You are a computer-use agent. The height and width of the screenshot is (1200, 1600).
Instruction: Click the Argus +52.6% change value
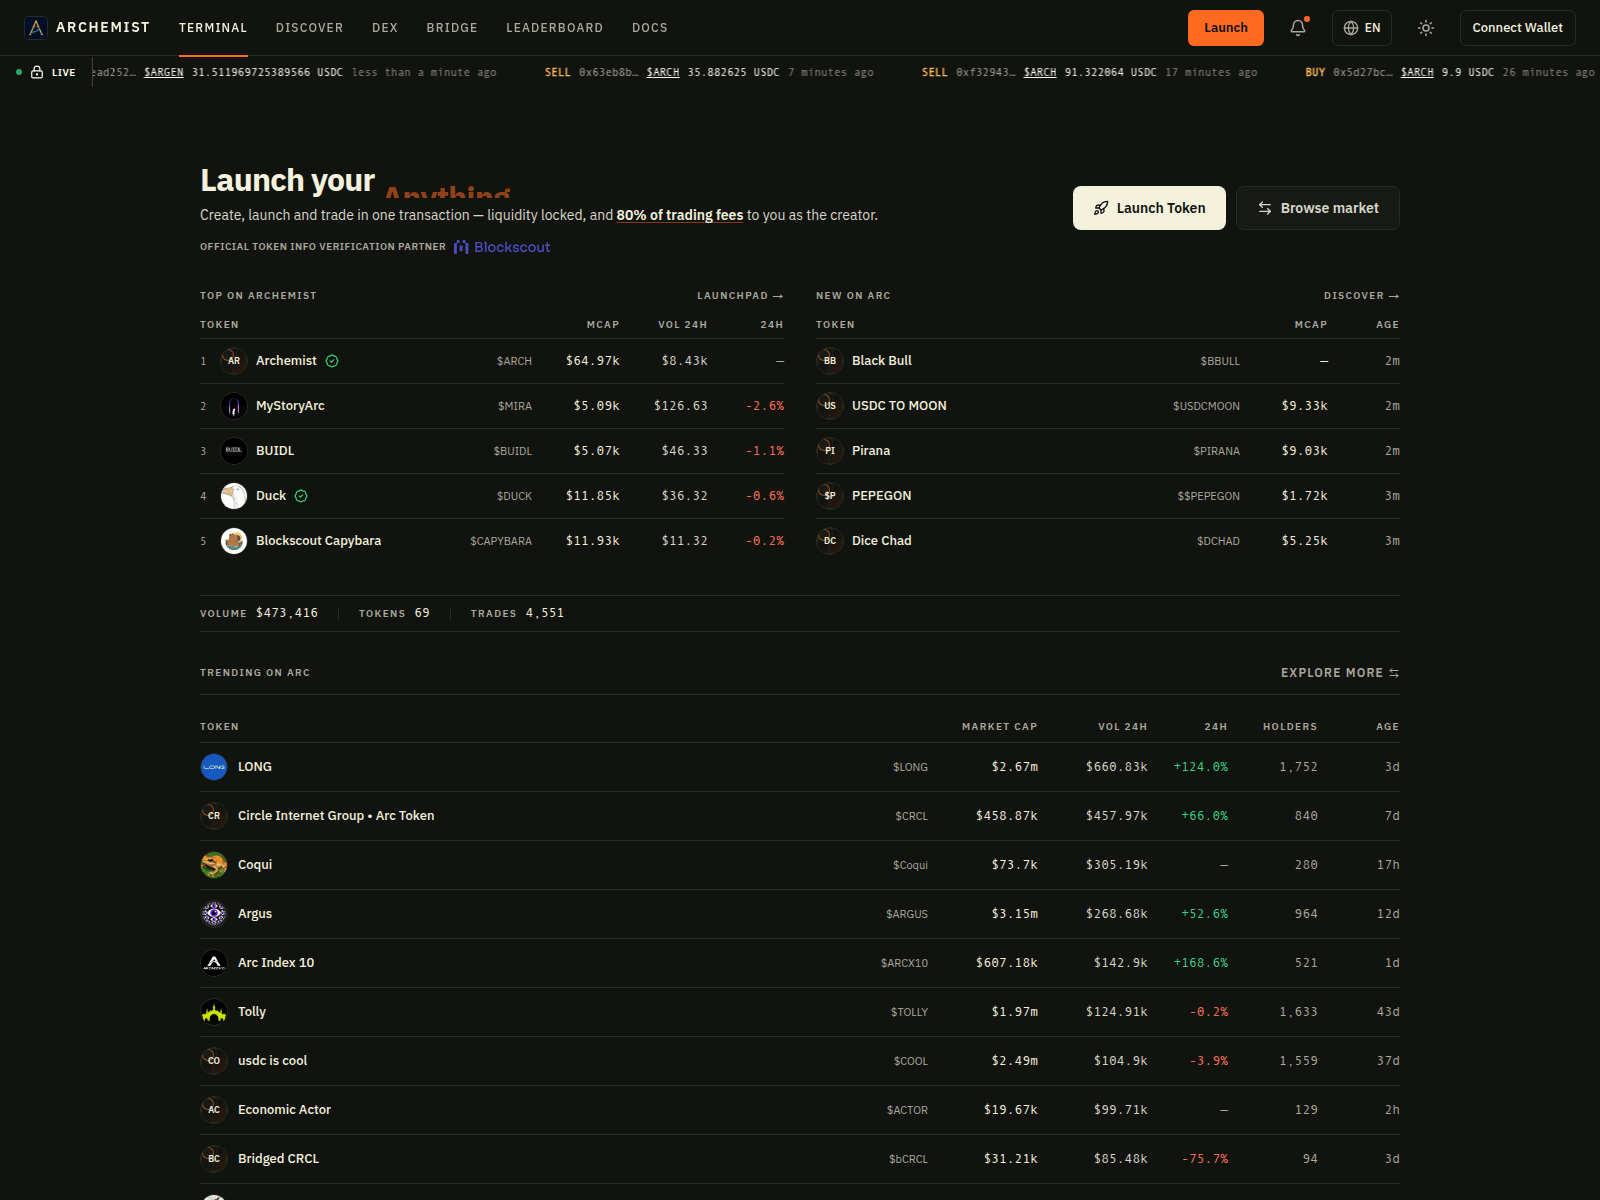(x=1204, y=914)
